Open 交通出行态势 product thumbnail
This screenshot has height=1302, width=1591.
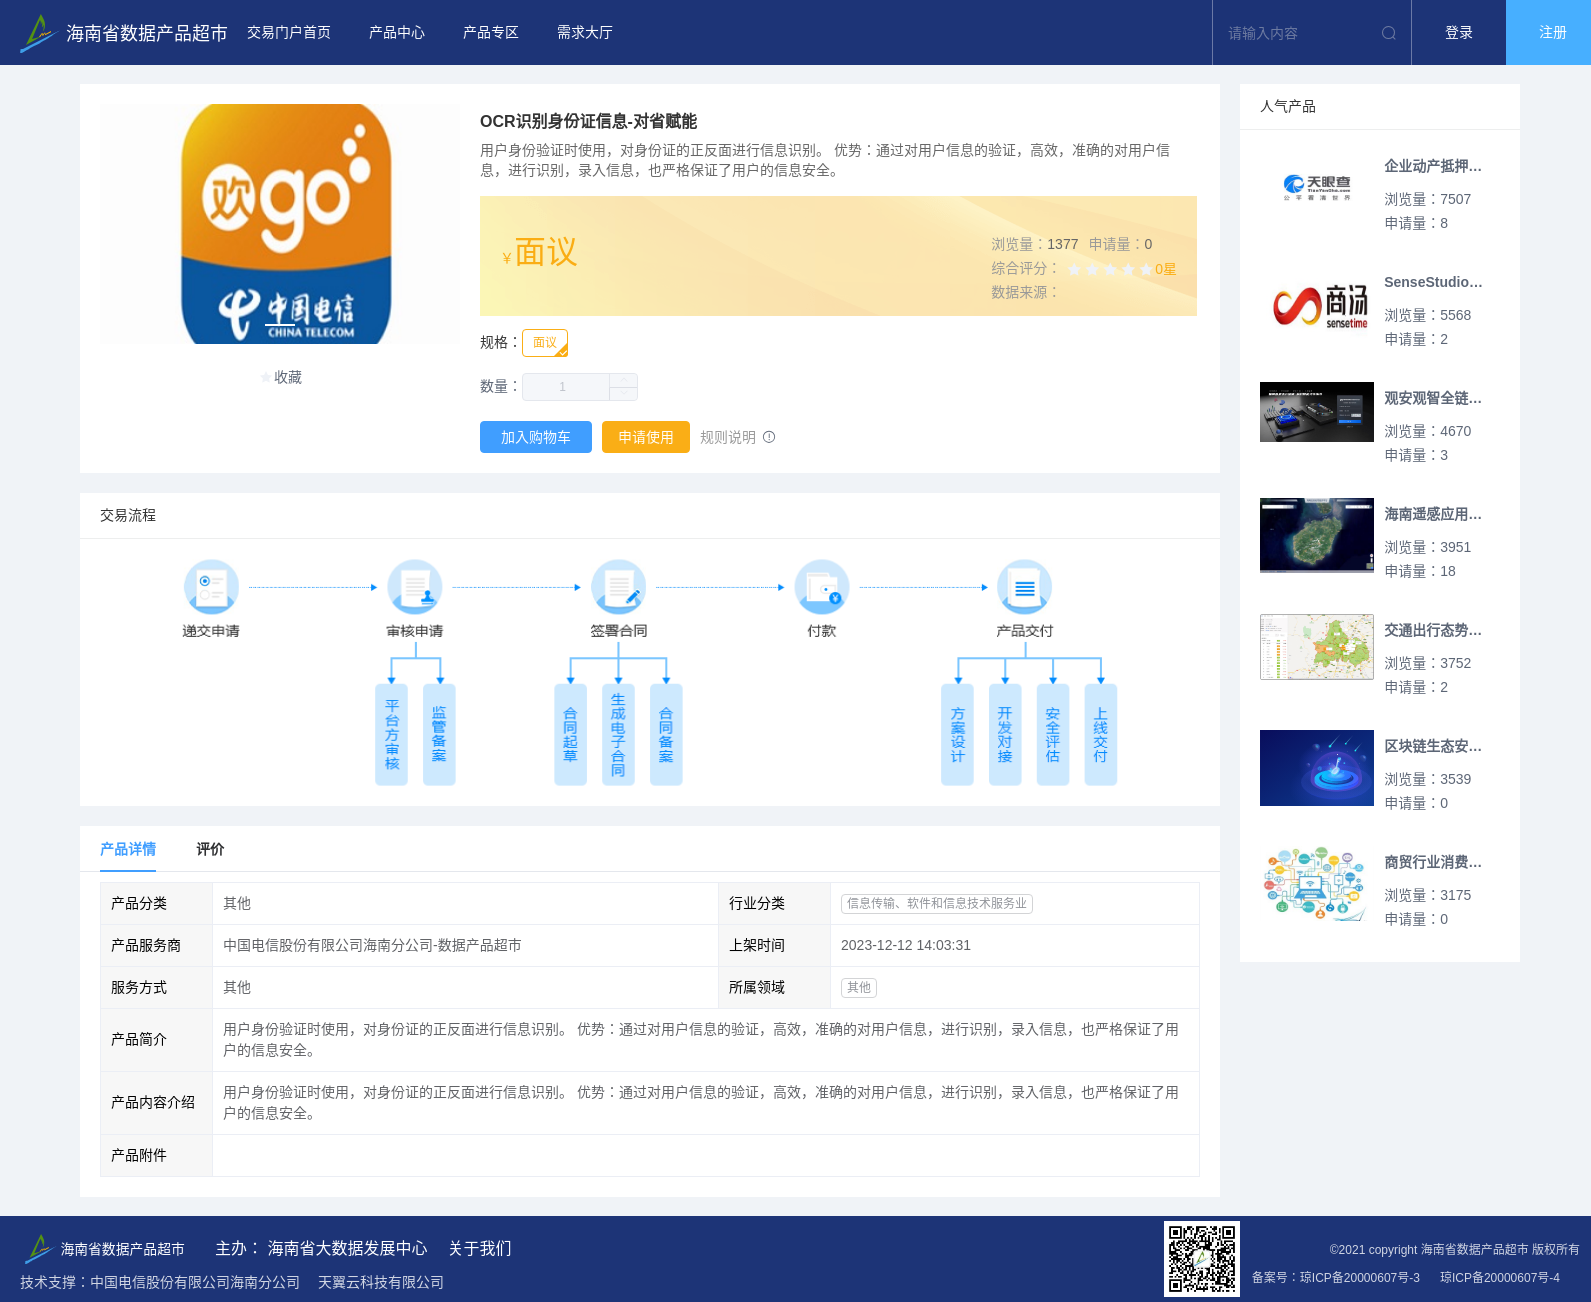[1317, 647]
